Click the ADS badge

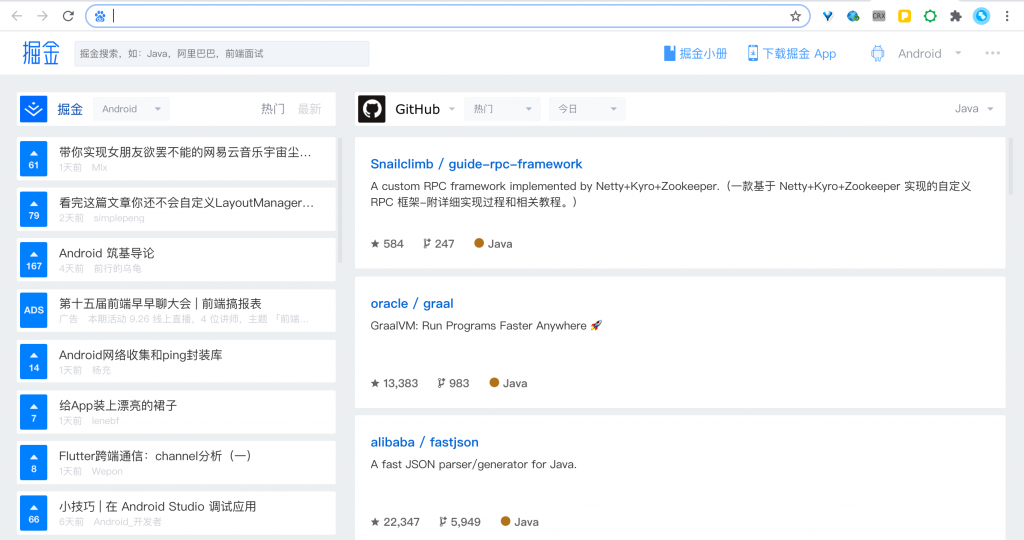[x=33, y=310]
